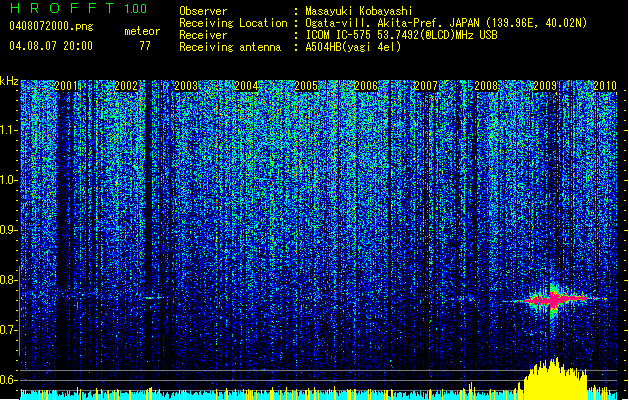629x400 pixels.
Task: Click the tall yellow signal power peak
Action: click(555, 378)
